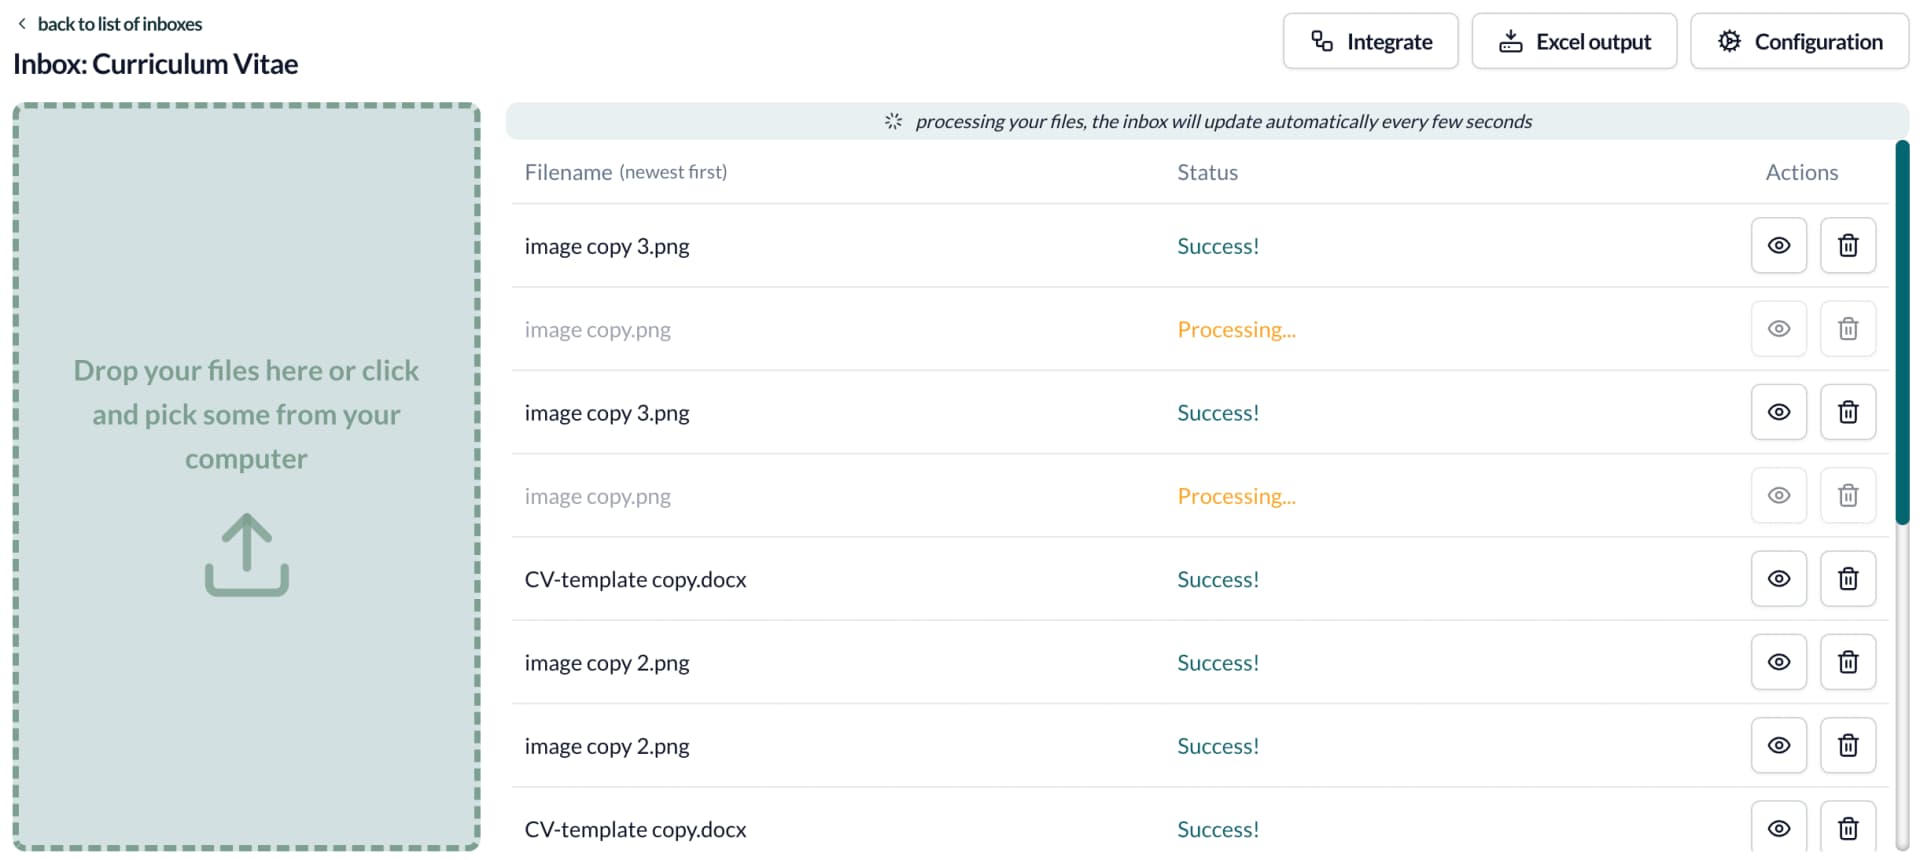Delete the topmost image copy 3.png file

click(x=1847, y=245)
